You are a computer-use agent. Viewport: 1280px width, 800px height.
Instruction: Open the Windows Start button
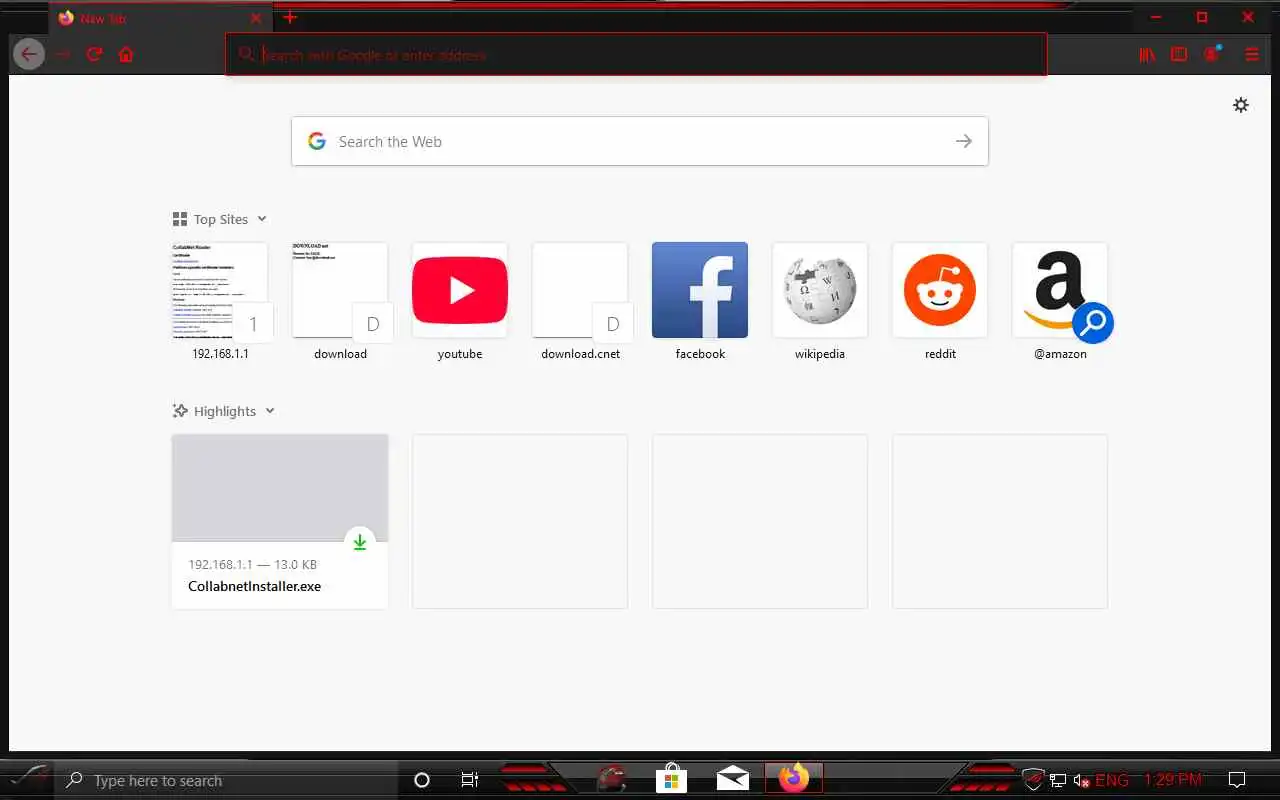[26, 778]
